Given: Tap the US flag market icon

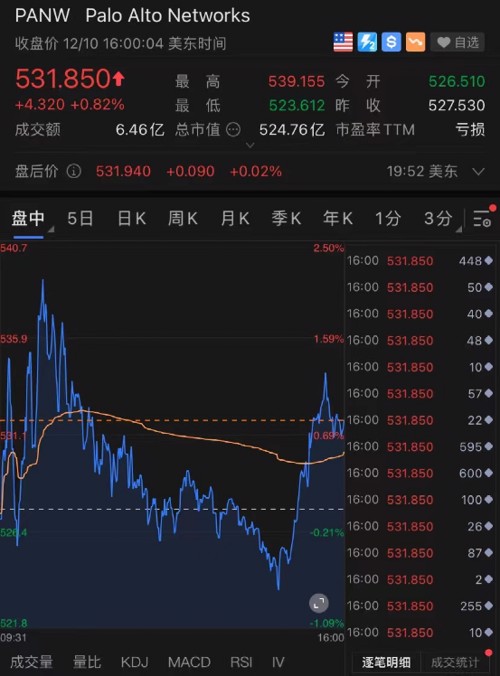Looking at the screenshot, I should [x=343, y=42].
